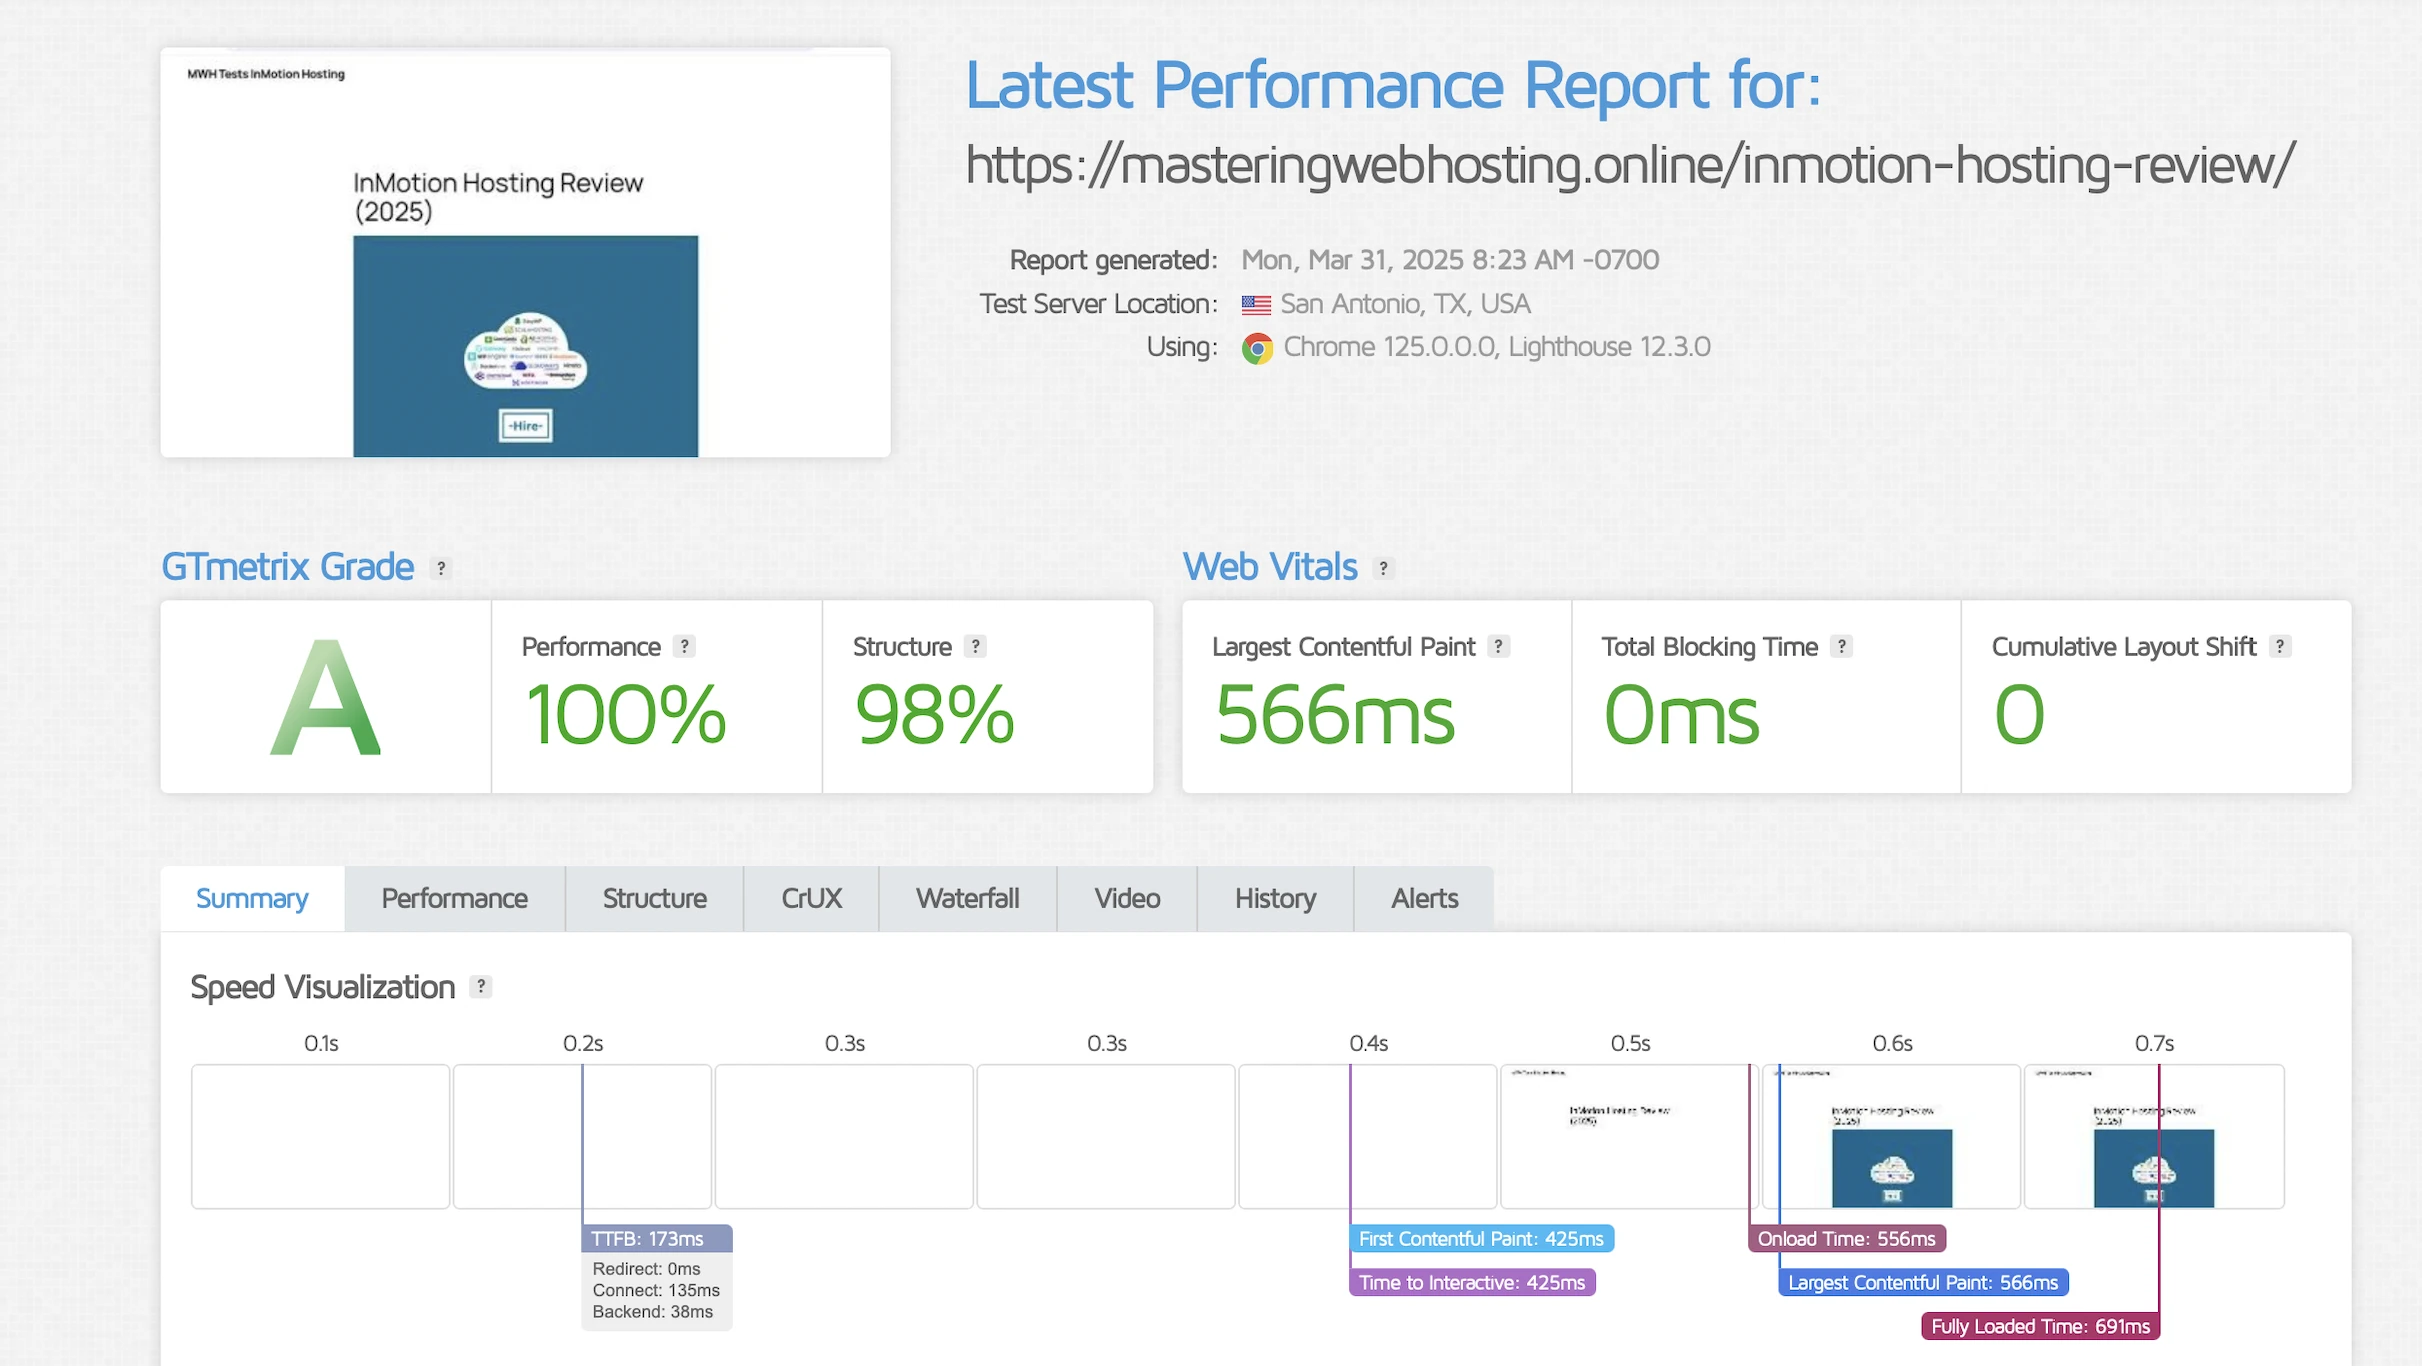Open the Waterfall tab
This screenshot has width=2422, height=1366.
click(967, 898)
